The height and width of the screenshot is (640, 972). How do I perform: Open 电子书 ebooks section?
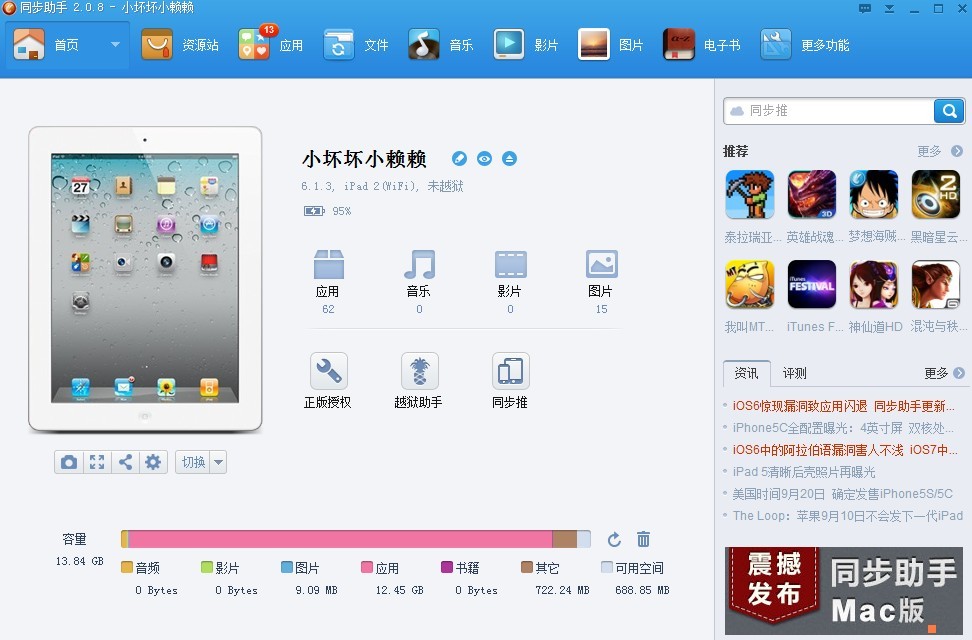[x=701, y=45]
